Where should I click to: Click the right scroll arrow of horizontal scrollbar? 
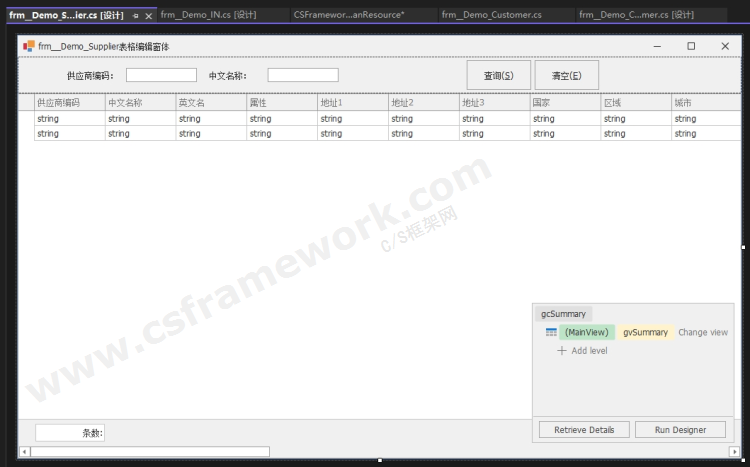click(x=735, y=452)
